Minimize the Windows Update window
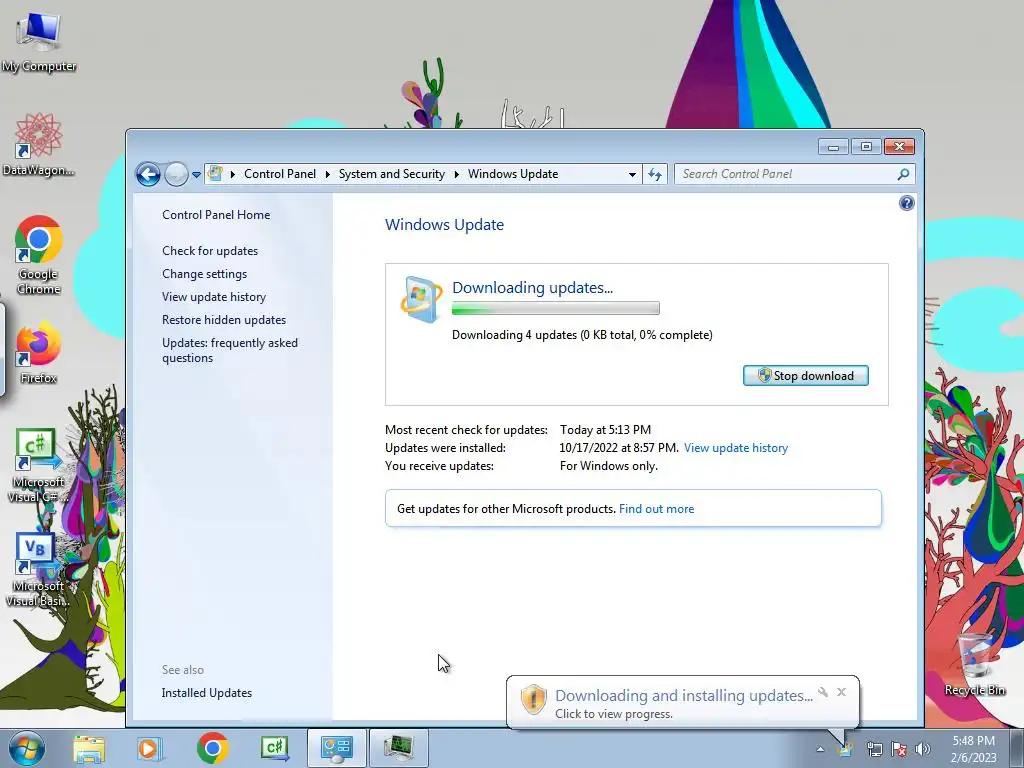This screenshot has width=1024, height=768. (x=833, y=147)
